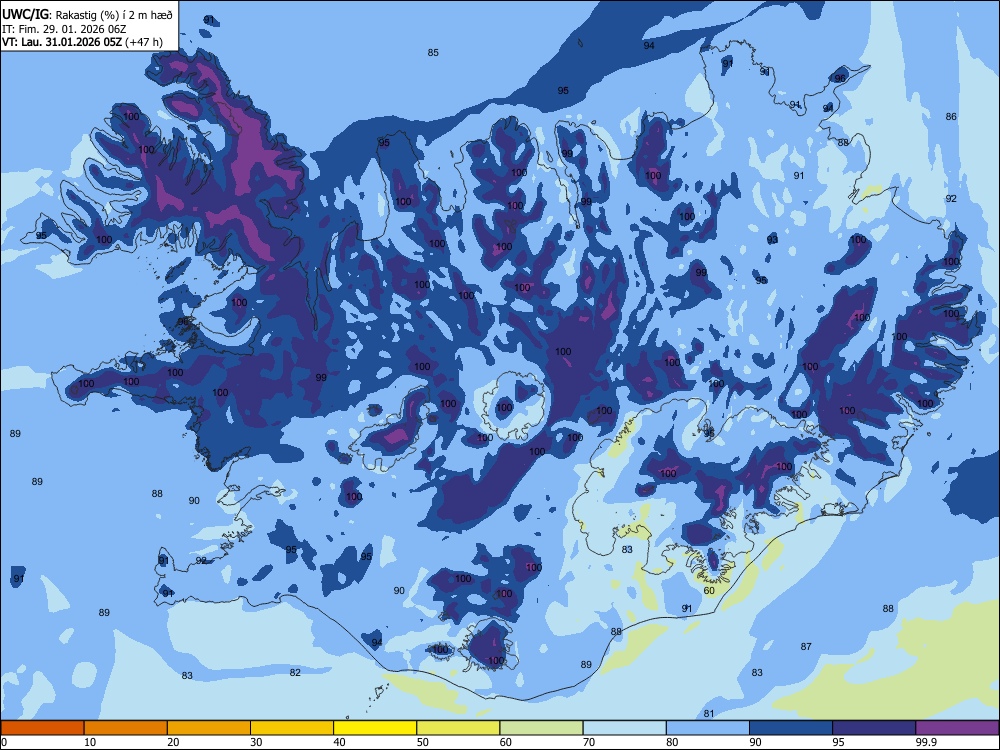This screenshot has height=750, width=1000.
Task: Click the '93' humidity value on the map
Action: tap(772, 239)
